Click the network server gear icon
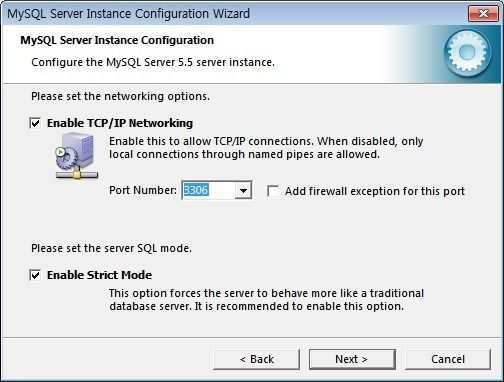Image resolution: width=504 pixels, height=382 pixels. pos(76,155)
